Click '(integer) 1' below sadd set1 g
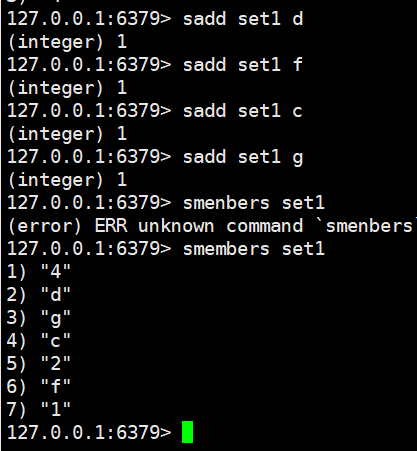The image size is (417, 451). click(67, 180)
